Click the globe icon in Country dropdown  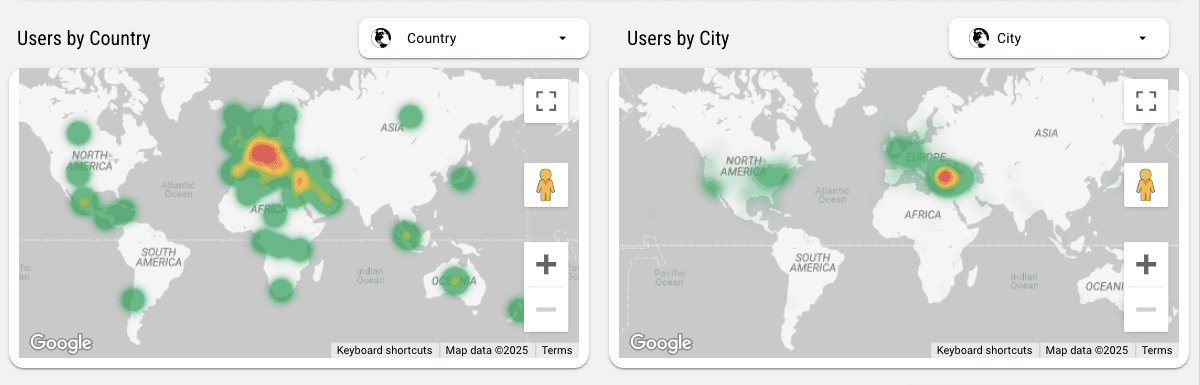381,38
